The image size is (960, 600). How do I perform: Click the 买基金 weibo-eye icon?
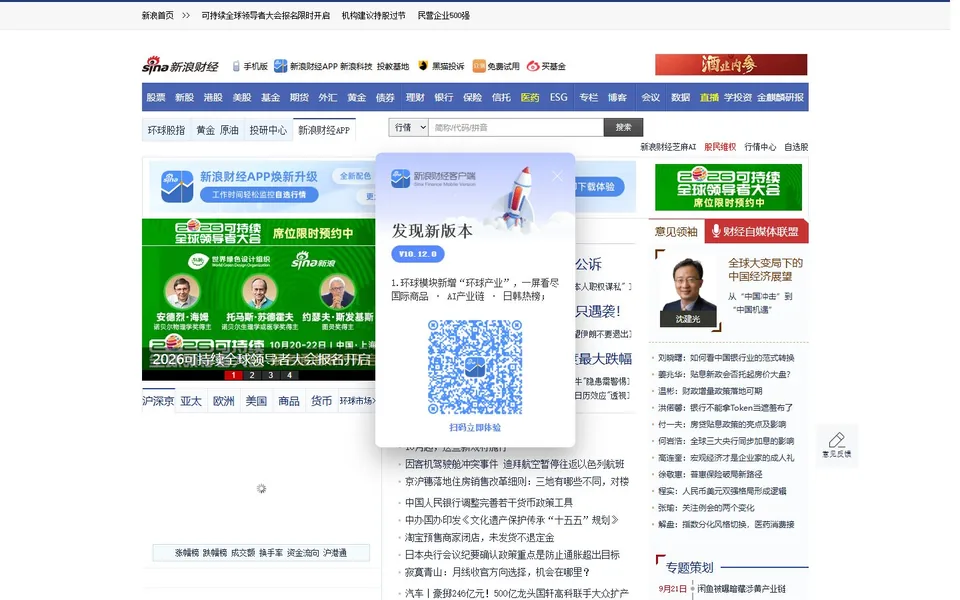coord(533,66)
